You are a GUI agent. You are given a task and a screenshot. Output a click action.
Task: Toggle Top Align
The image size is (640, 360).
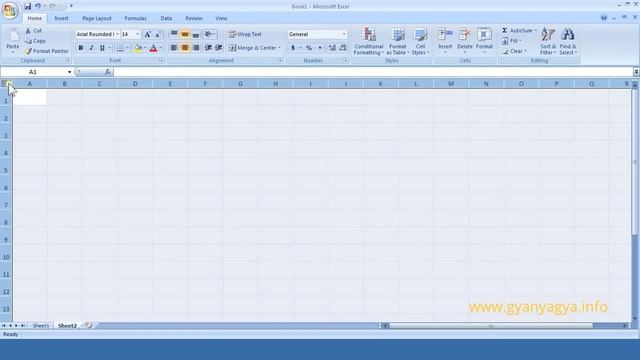click(174, 34)
